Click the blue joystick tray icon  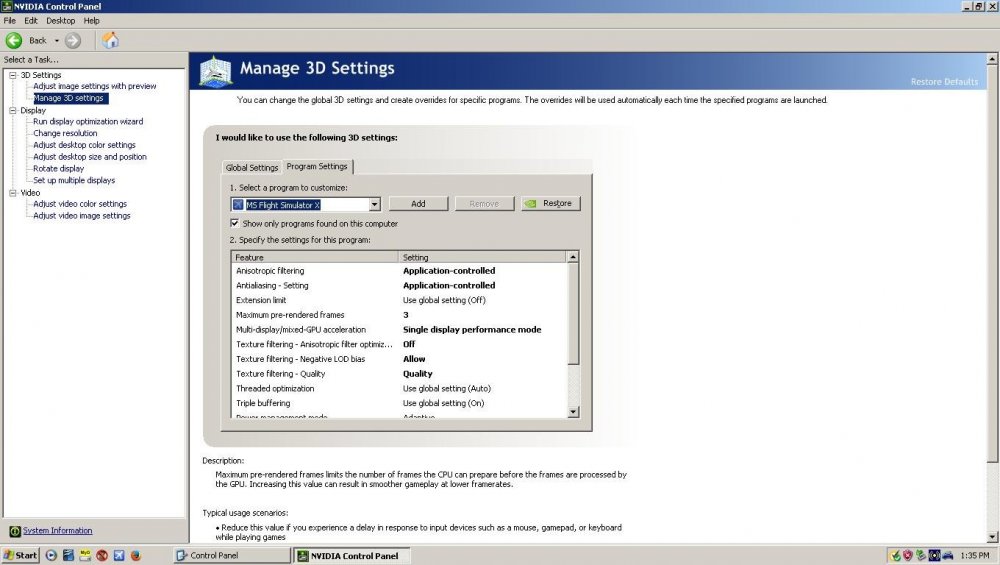pyautogui.click(x=948, y=555)
